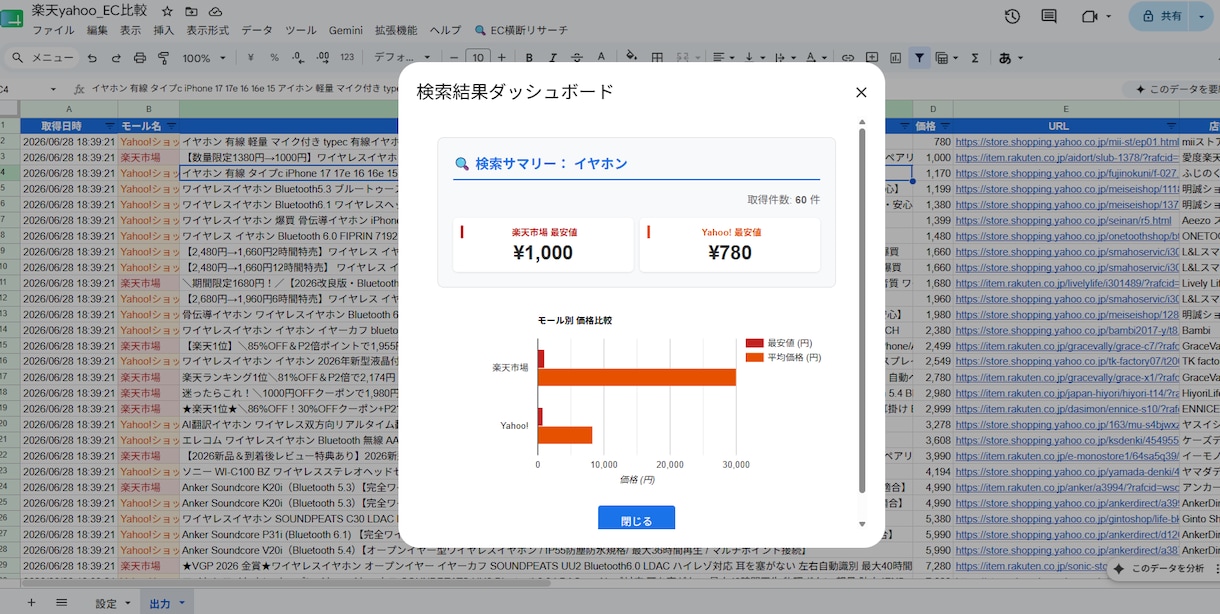This screenshot has width=1220, height=614.
Task: Click the add sheet plus icon
Action: (31, 602)
